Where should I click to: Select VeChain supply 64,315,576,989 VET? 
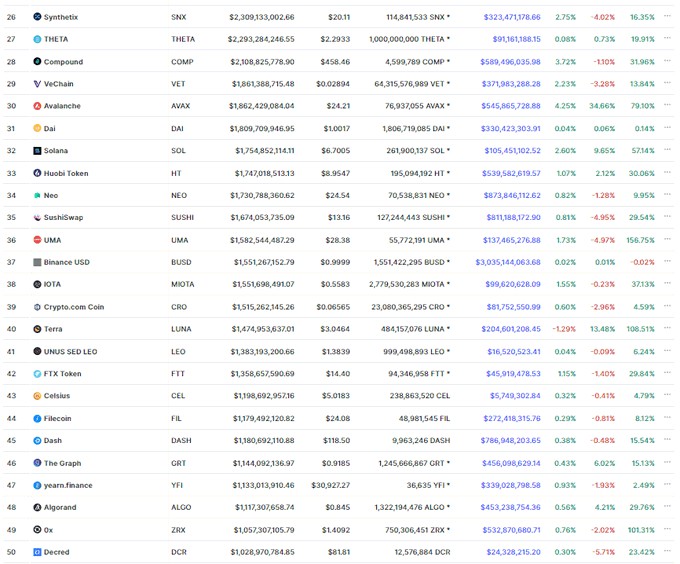412,84
